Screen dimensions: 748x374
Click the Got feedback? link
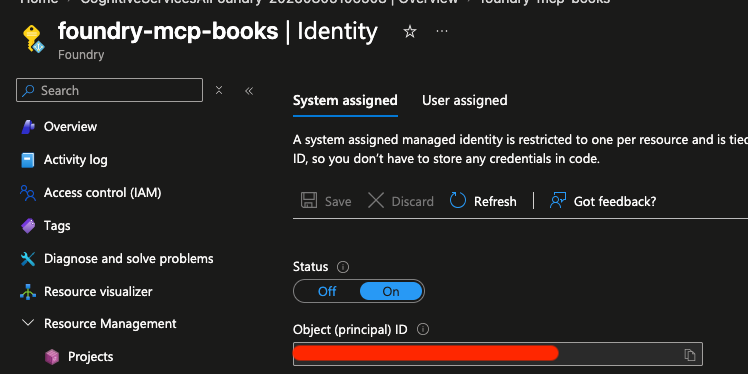click(615, 202)
